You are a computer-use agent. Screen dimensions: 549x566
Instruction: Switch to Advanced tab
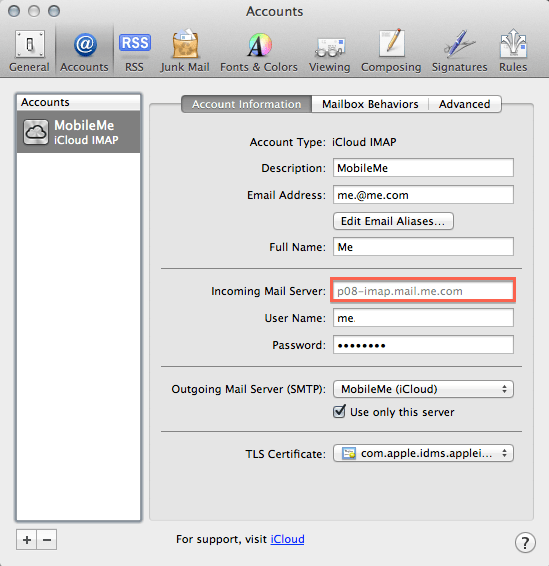click(465, 104)
